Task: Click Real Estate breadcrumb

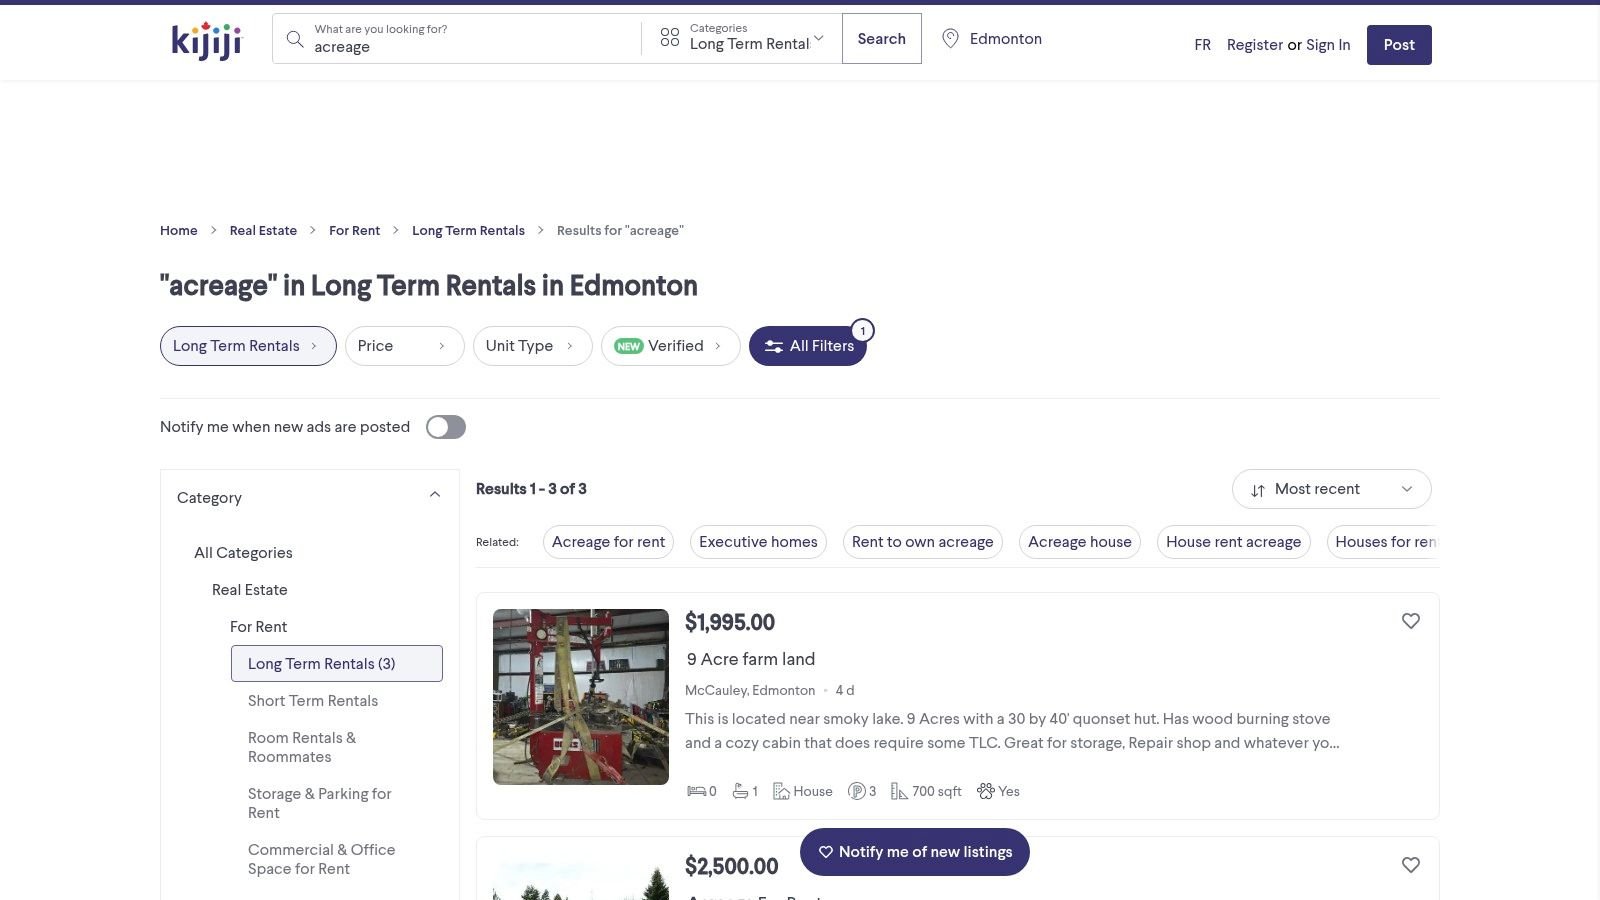Action: coord(263,231)
